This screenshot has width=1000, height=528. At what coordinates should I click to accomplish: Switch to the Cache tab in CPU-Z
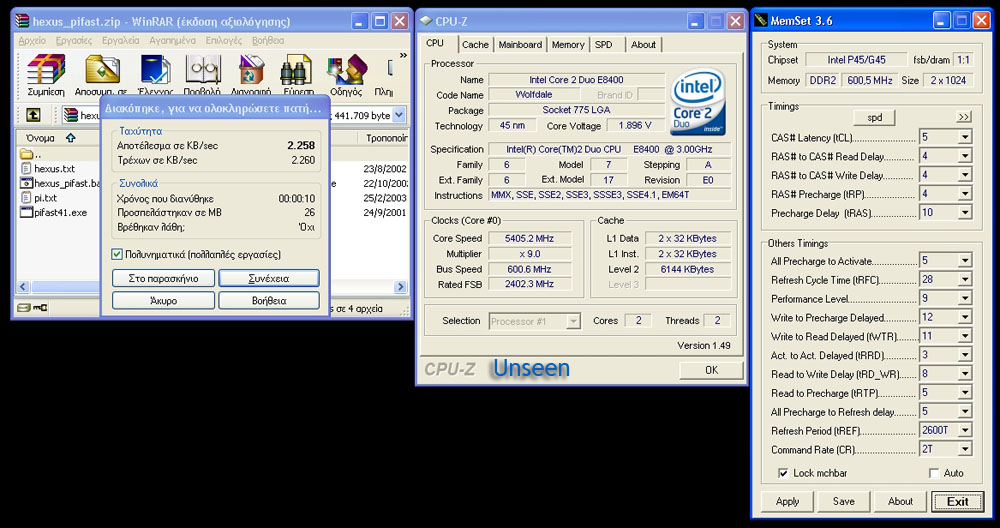475,45
